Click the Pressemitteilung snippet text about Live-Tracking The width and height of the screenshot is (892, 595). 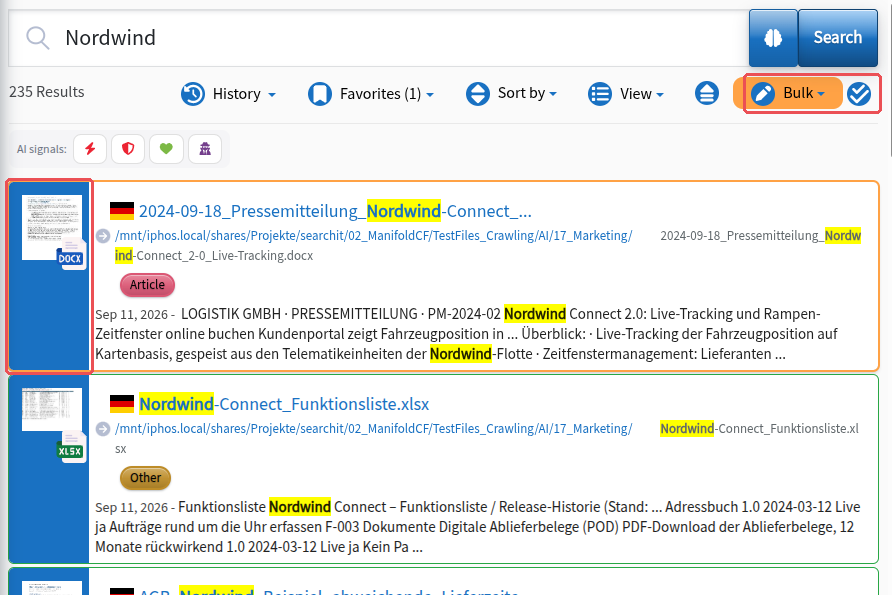click(466, 334)
